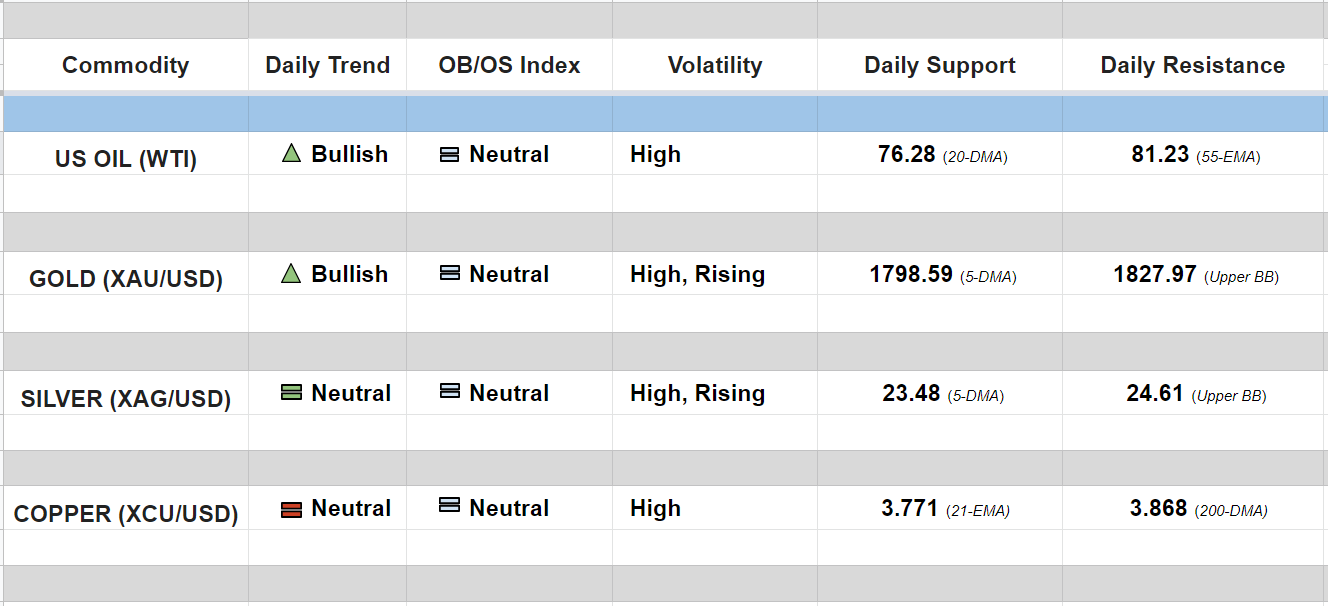This screenshot has width=1328, height=606.
Task: Select the Volatility header cell
Action: coord(714,66)
